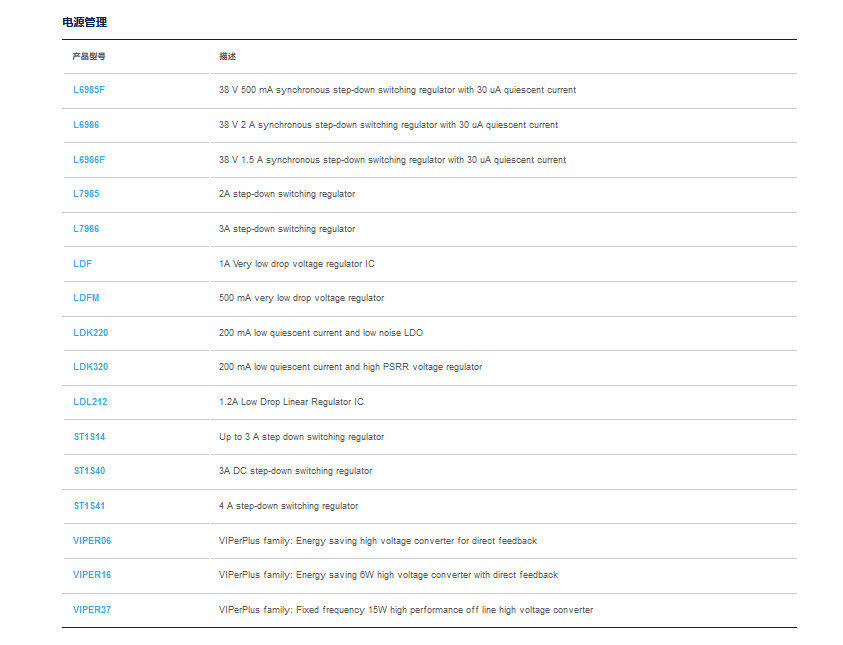Open the L7986 product link
This screenshot has width=843, height=645.
[86, 228]
